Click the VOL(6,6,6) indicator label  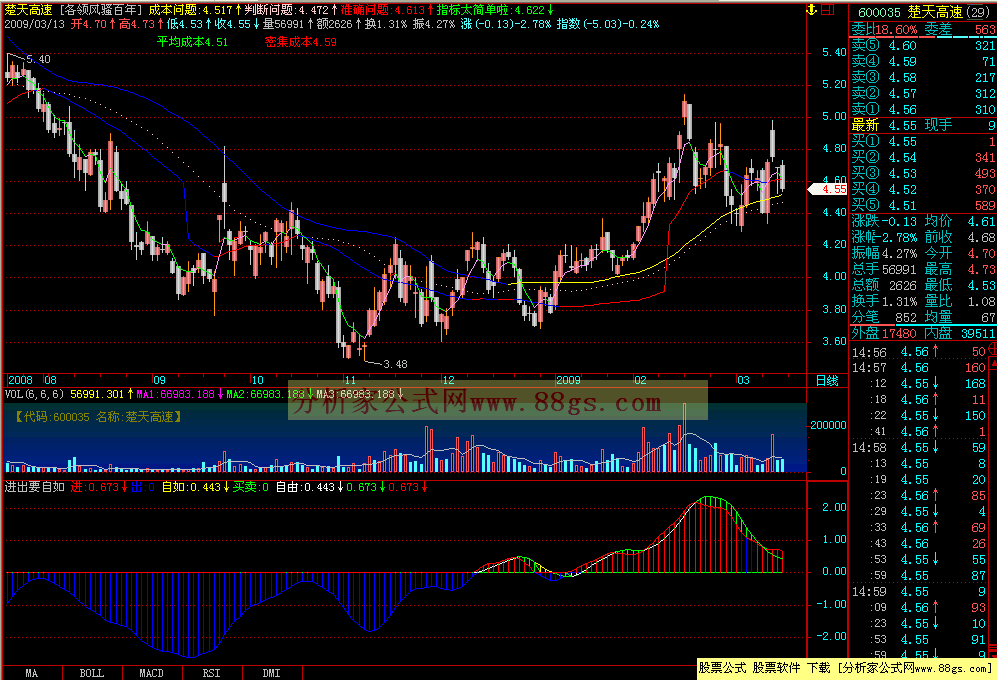coord(34,394)
